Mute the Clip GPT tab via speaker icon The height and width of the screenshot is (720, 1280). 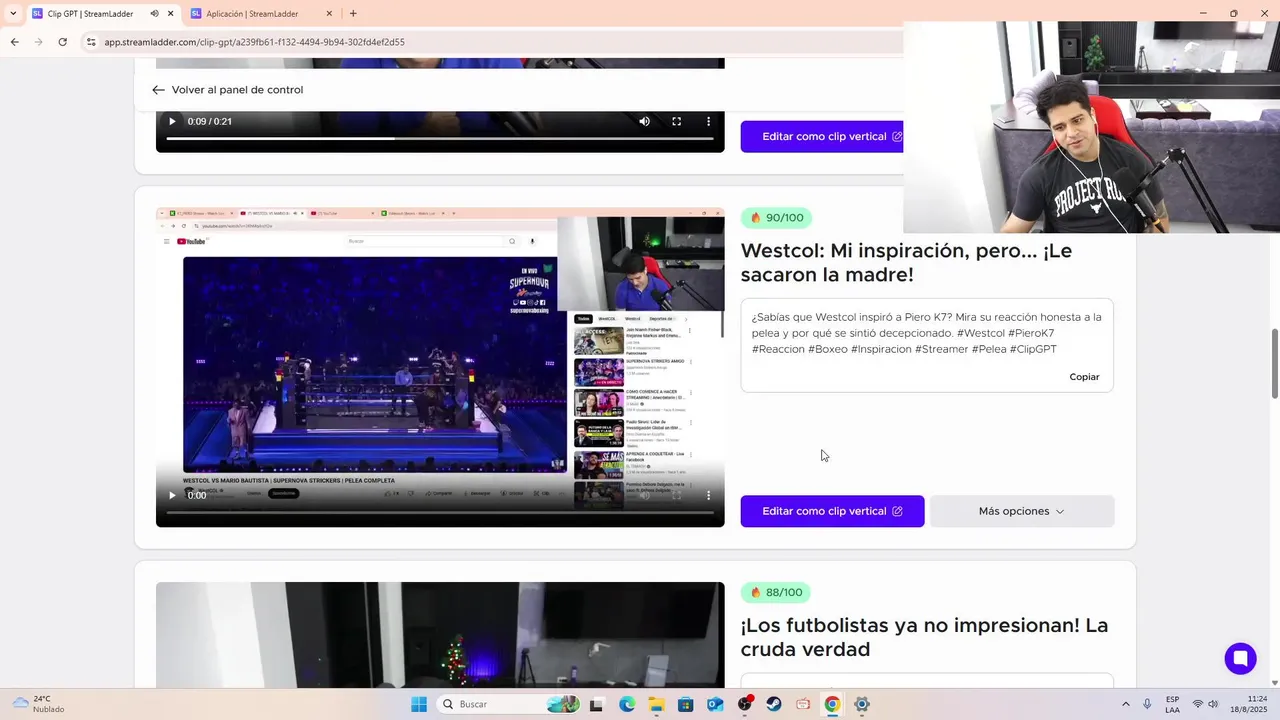click(154, 14)
